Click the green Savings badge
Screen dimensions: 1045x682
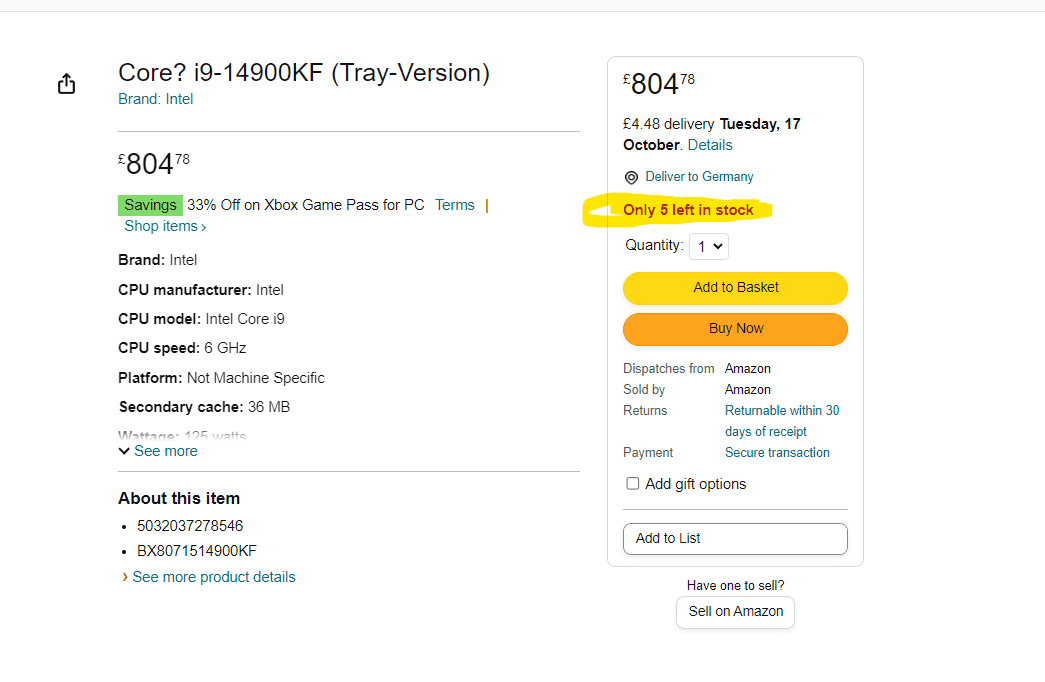pos(150,205)
